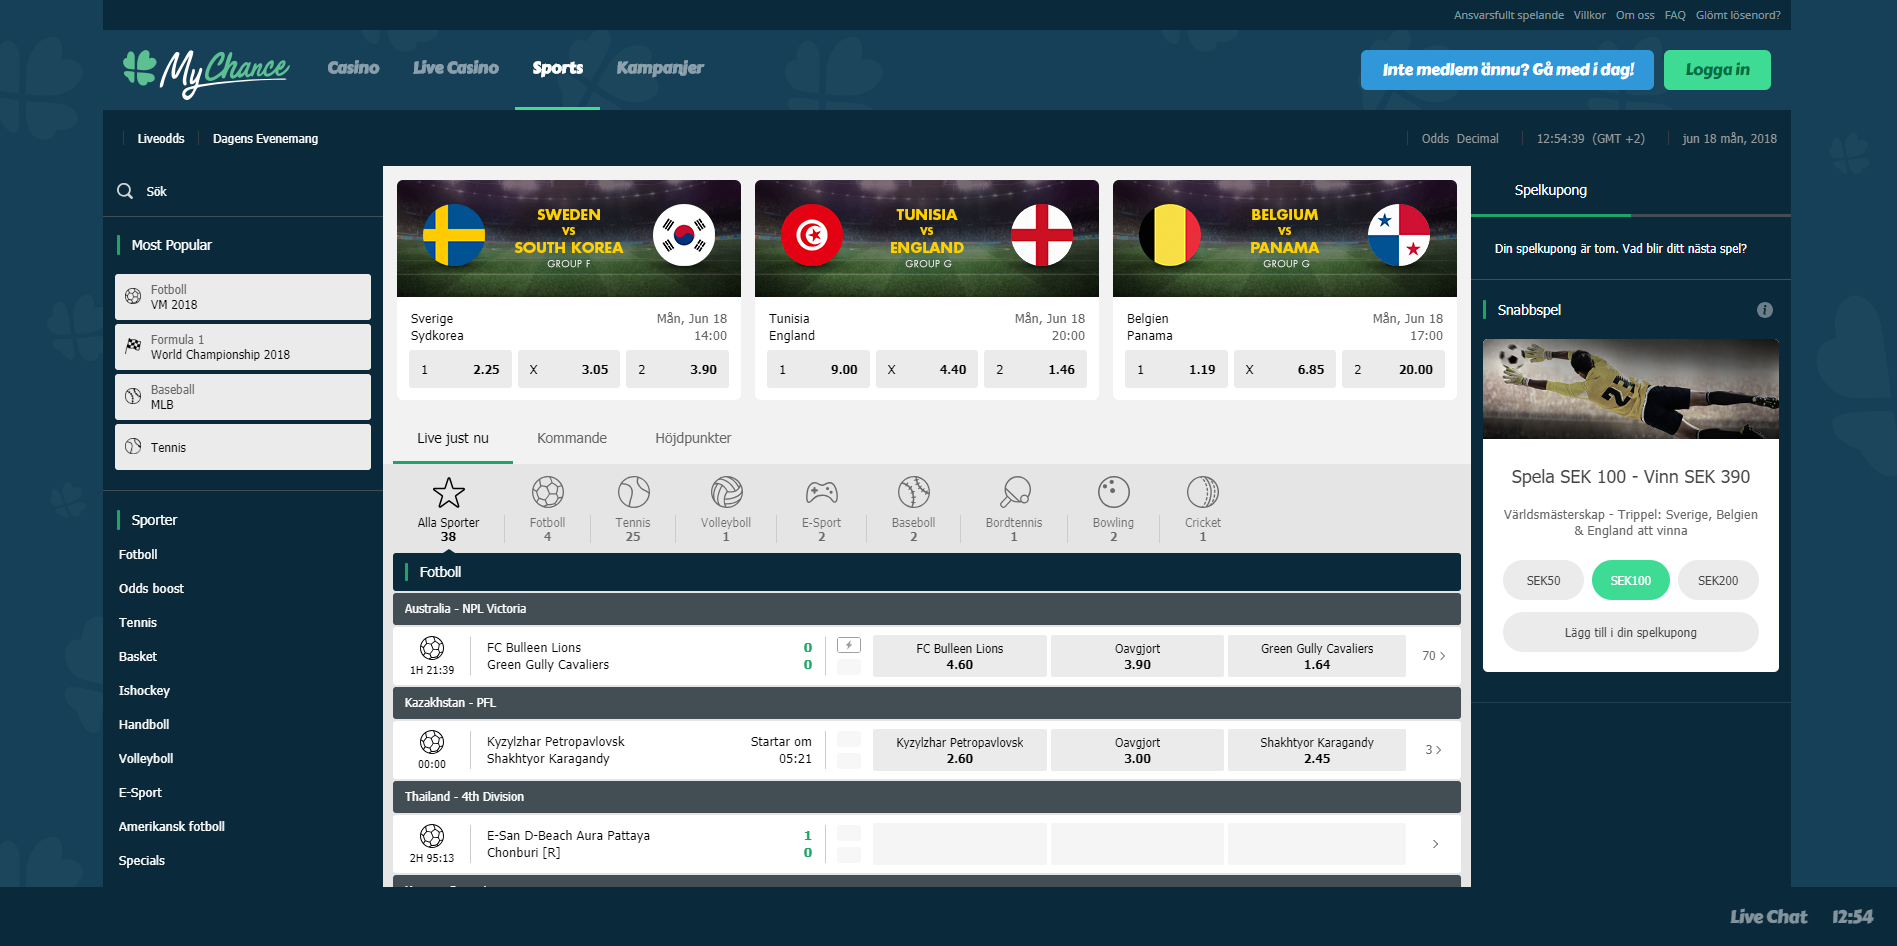
Task: Click Inte medlem ännu? Gå med i dag!
Action: click(1507, 70)
